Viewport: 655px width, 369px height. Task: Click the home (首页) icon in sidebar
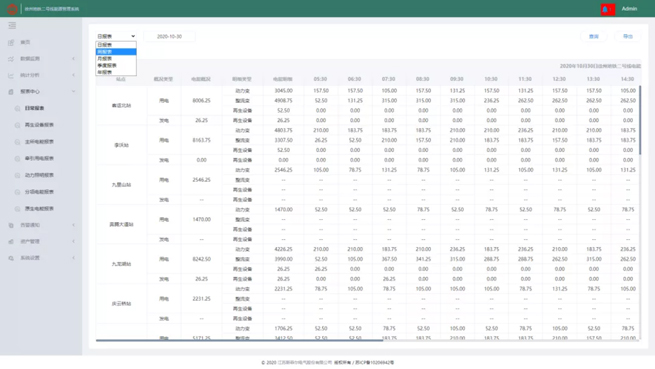(11, 42)
